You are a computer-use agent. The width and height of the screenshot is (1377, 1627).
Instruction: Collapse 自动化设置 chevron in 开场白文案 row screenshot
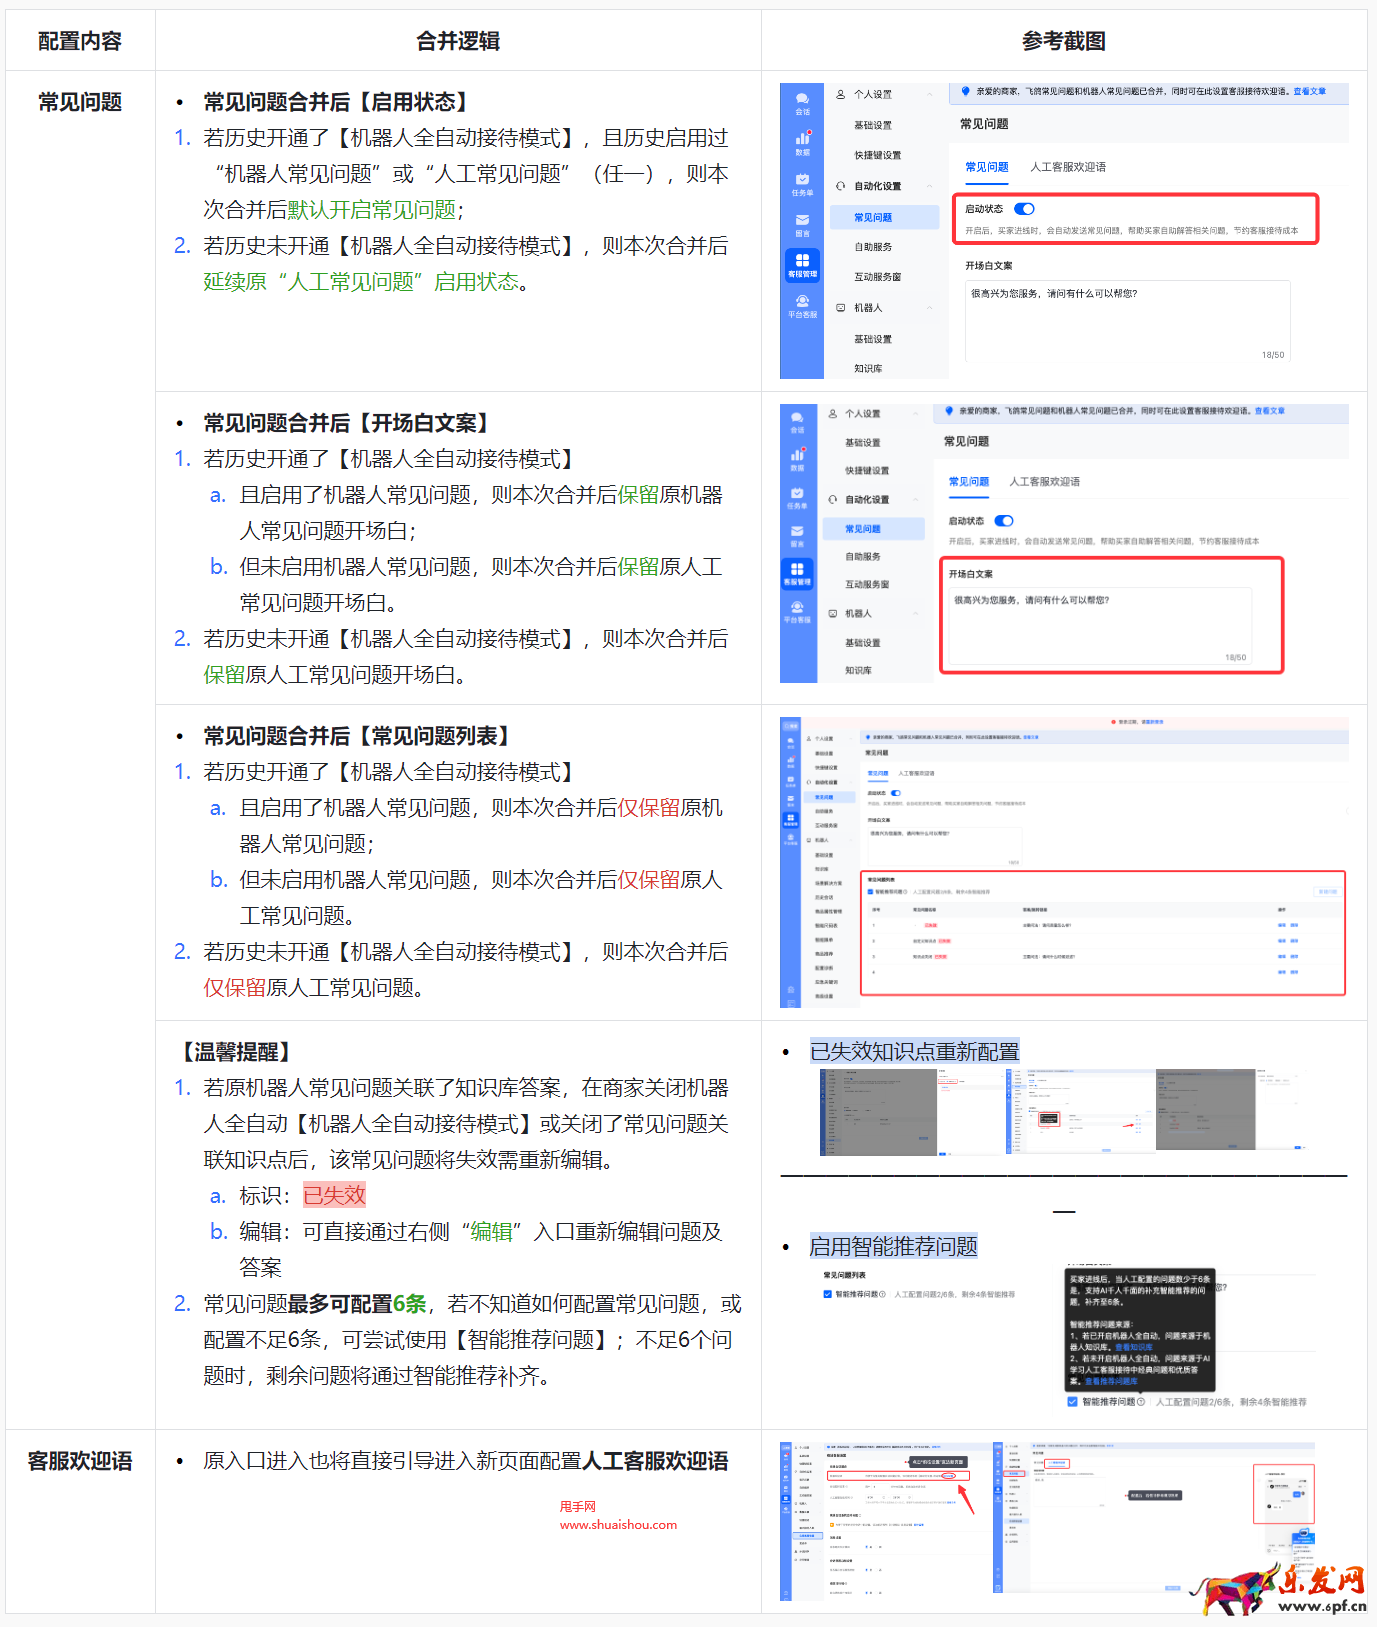pos(914,499)
